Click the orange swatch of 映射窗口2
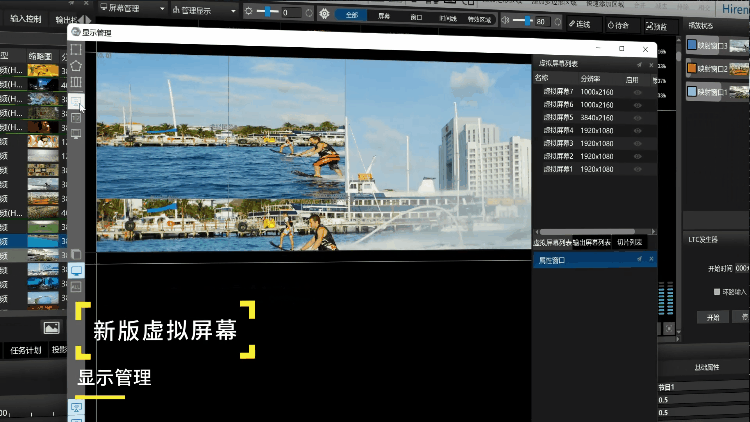Screen dimensions: 750x422 (692, 68)
